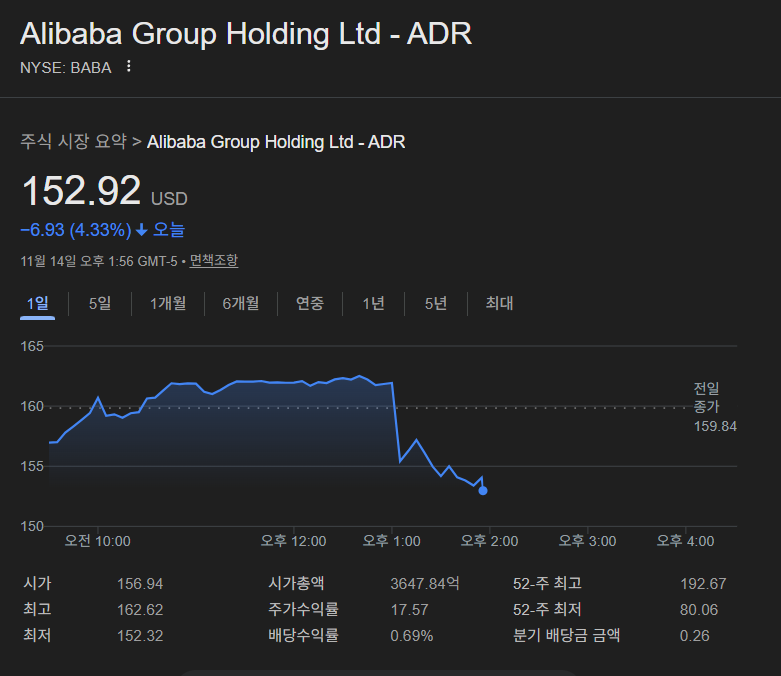Open the three-dot menu beside NYSE: BABA
The image size is (781, 676).
pos(128,67)
